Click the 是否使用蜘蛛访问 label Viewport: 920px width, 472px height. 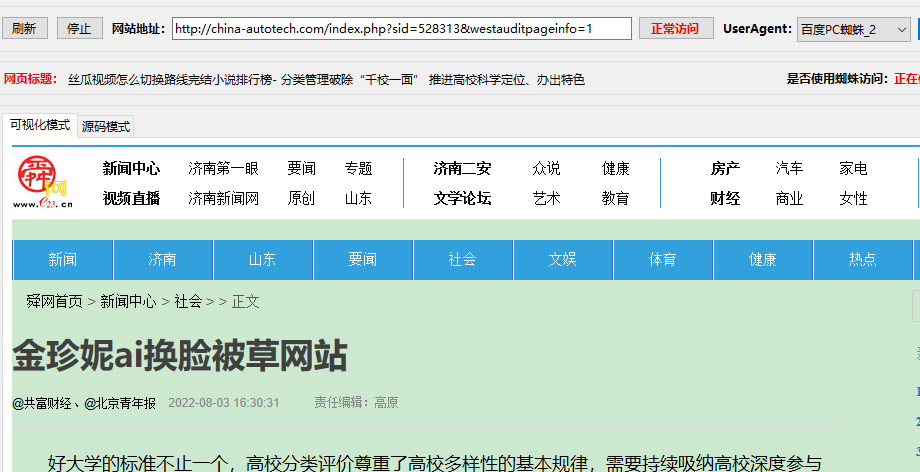[x=837, y=79]
